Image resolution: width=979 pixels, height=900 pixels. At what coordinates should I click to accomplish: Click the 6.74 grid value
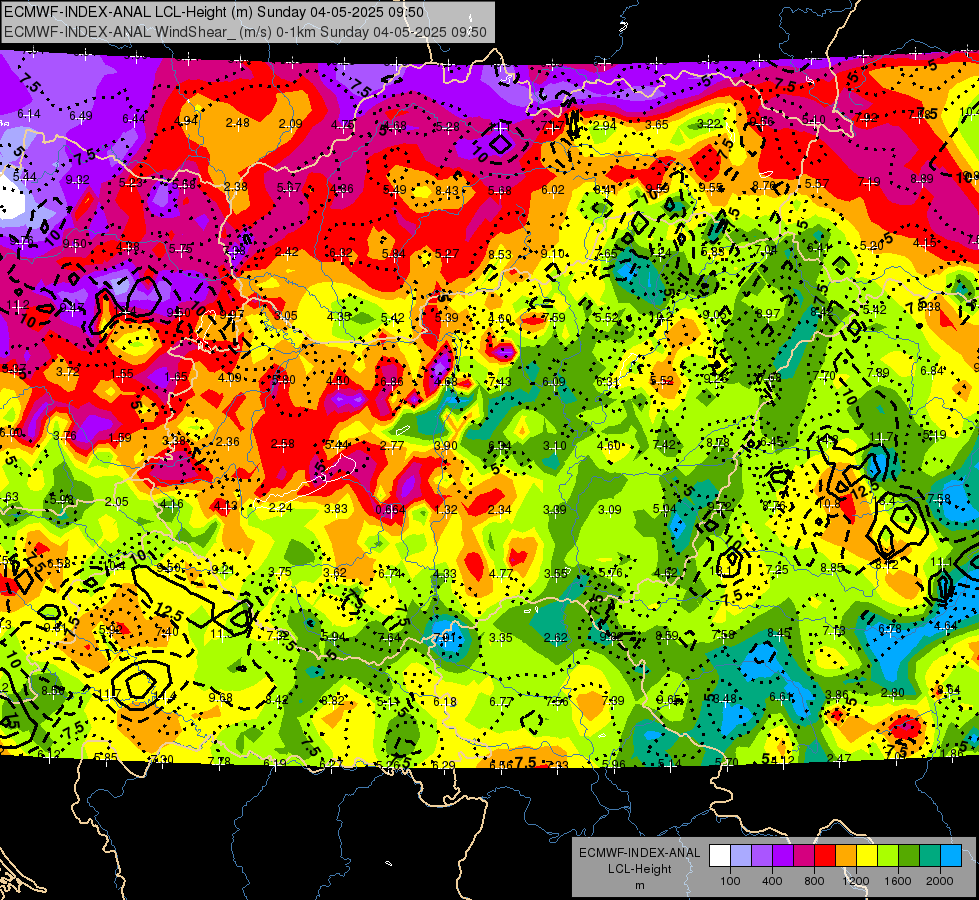[x=390, y=573]
